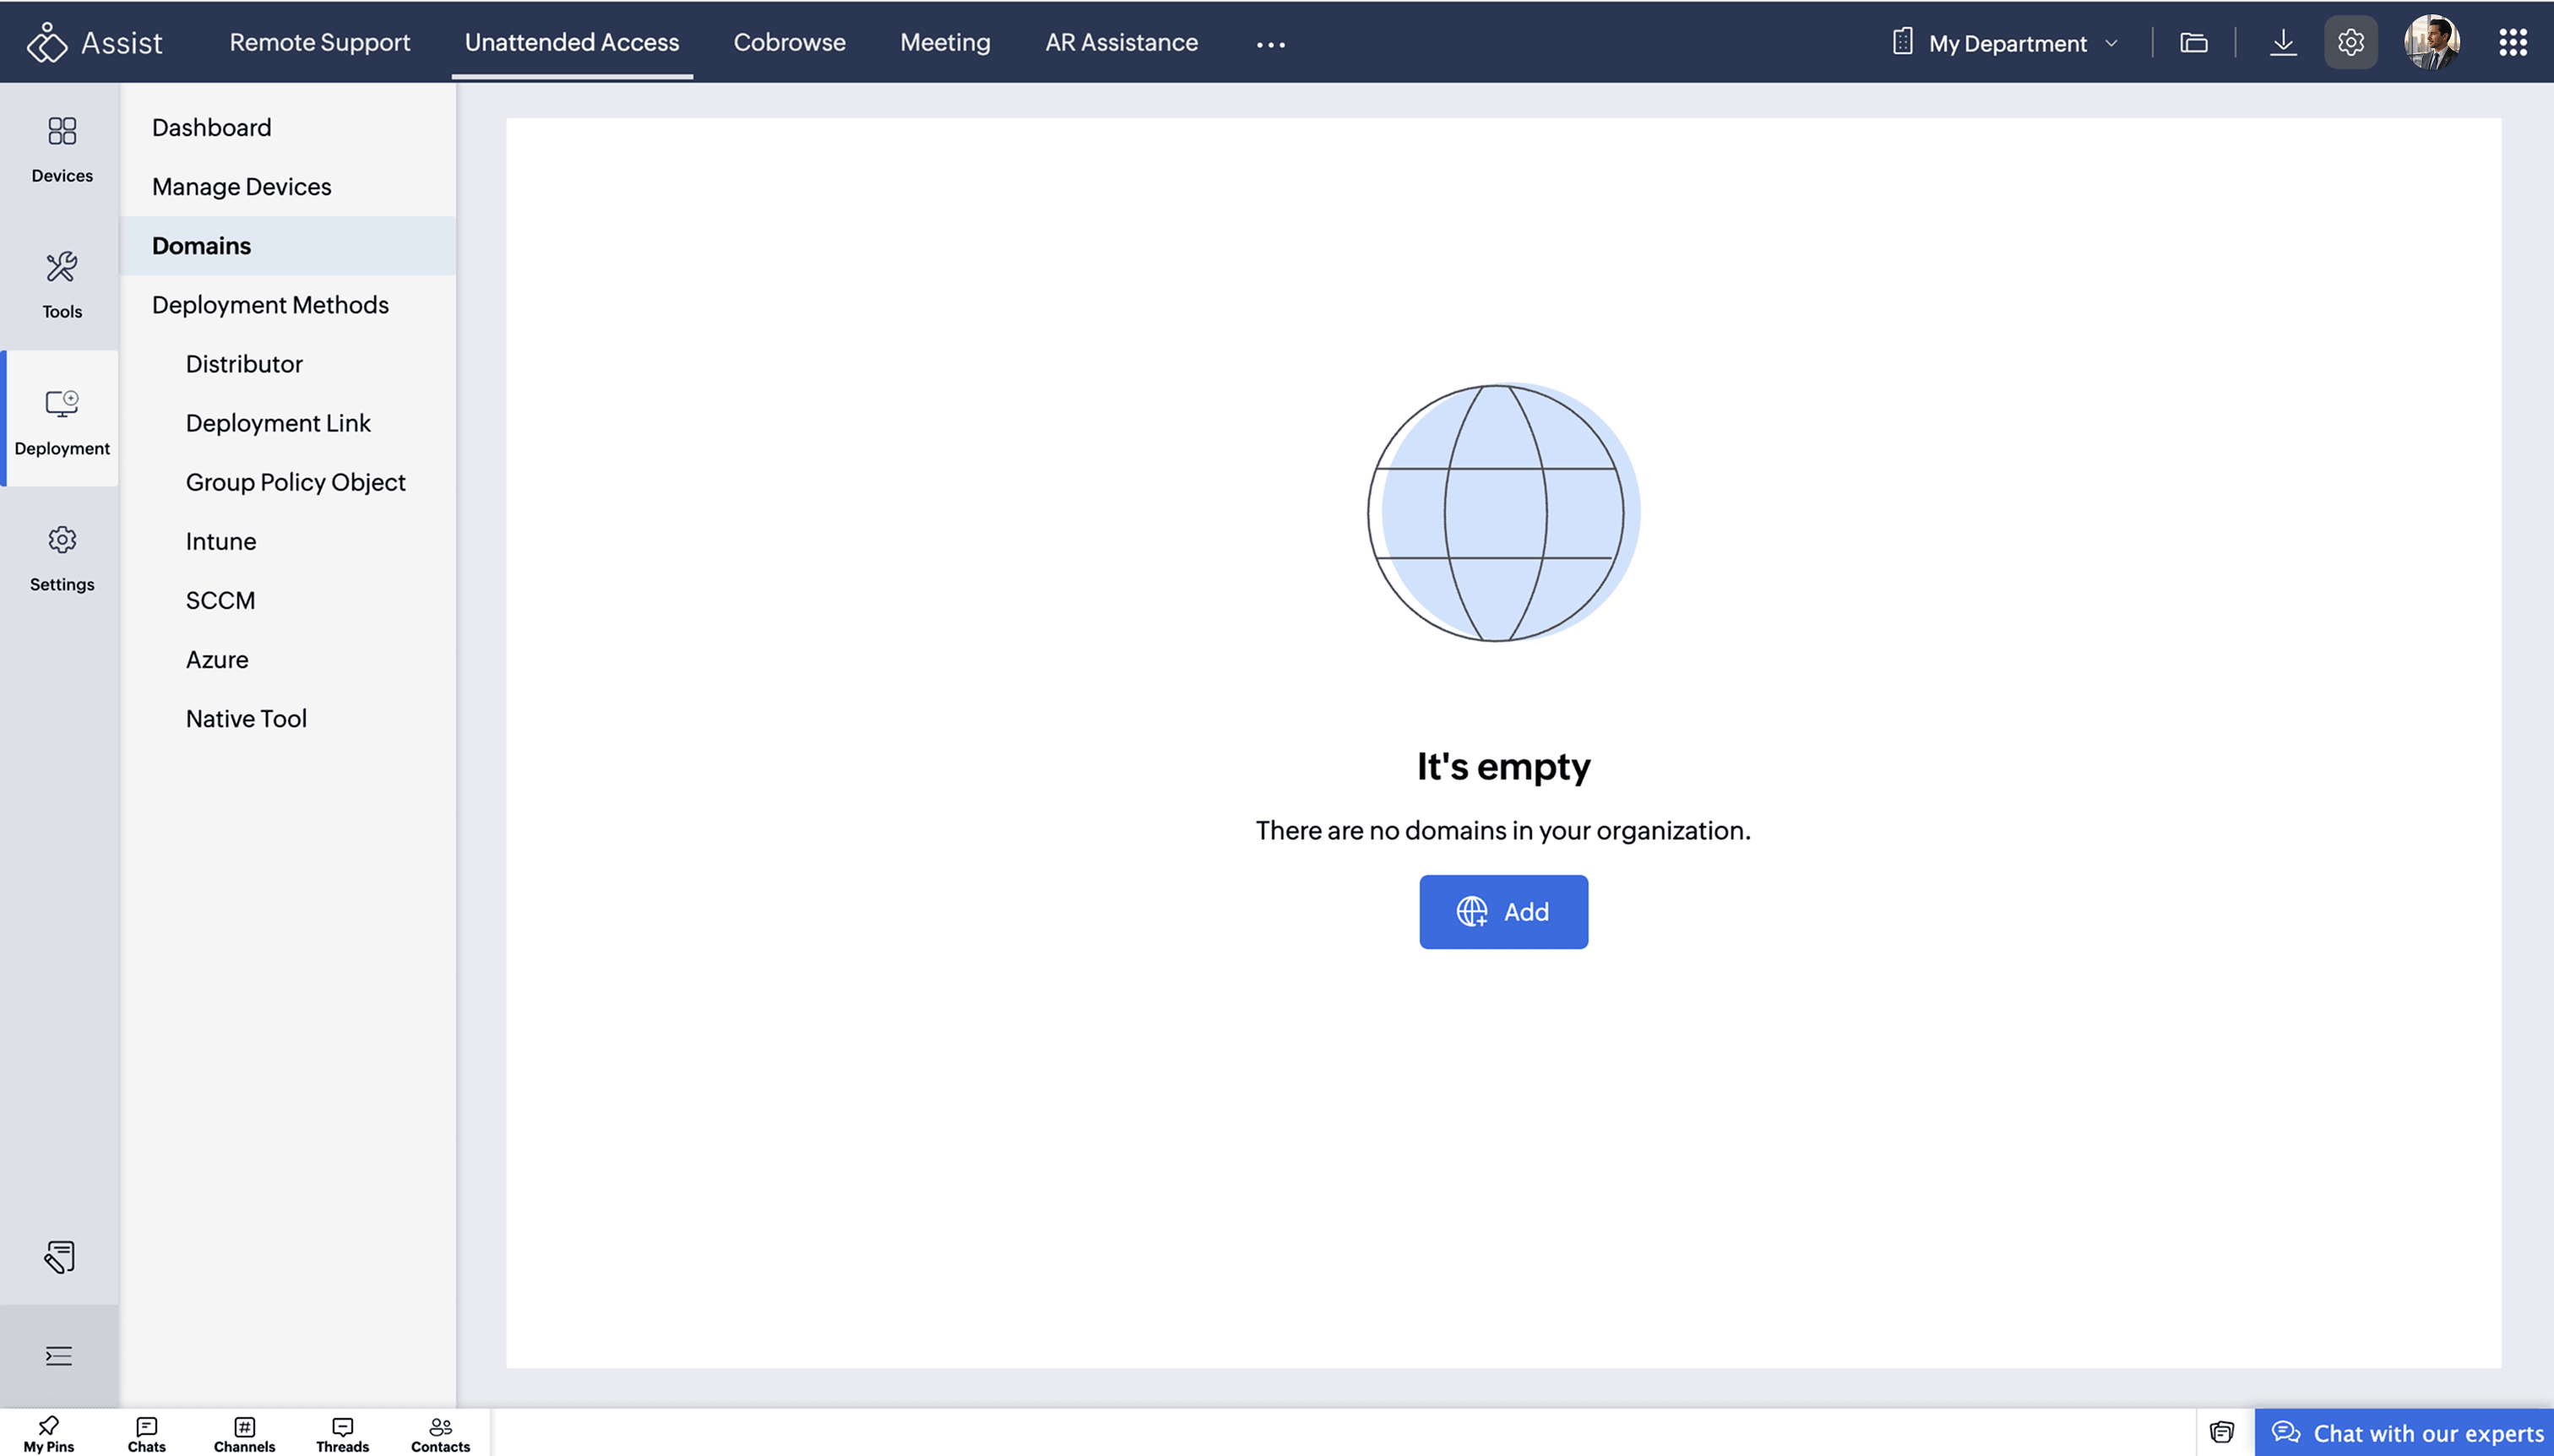Select Intune under Deployment Methods
The width and height of the screenshot is (2554, 1456).
(220, 541)
